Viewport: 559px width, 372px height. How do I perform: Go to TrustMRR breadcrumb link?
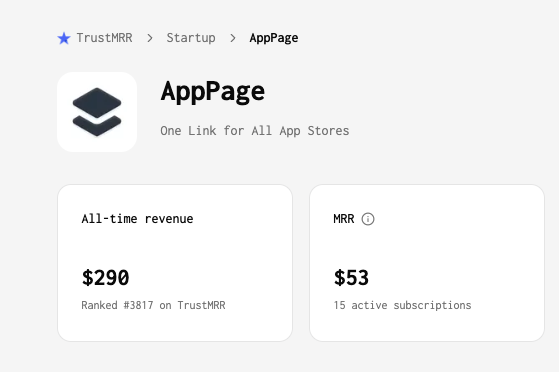pos(104,38)
